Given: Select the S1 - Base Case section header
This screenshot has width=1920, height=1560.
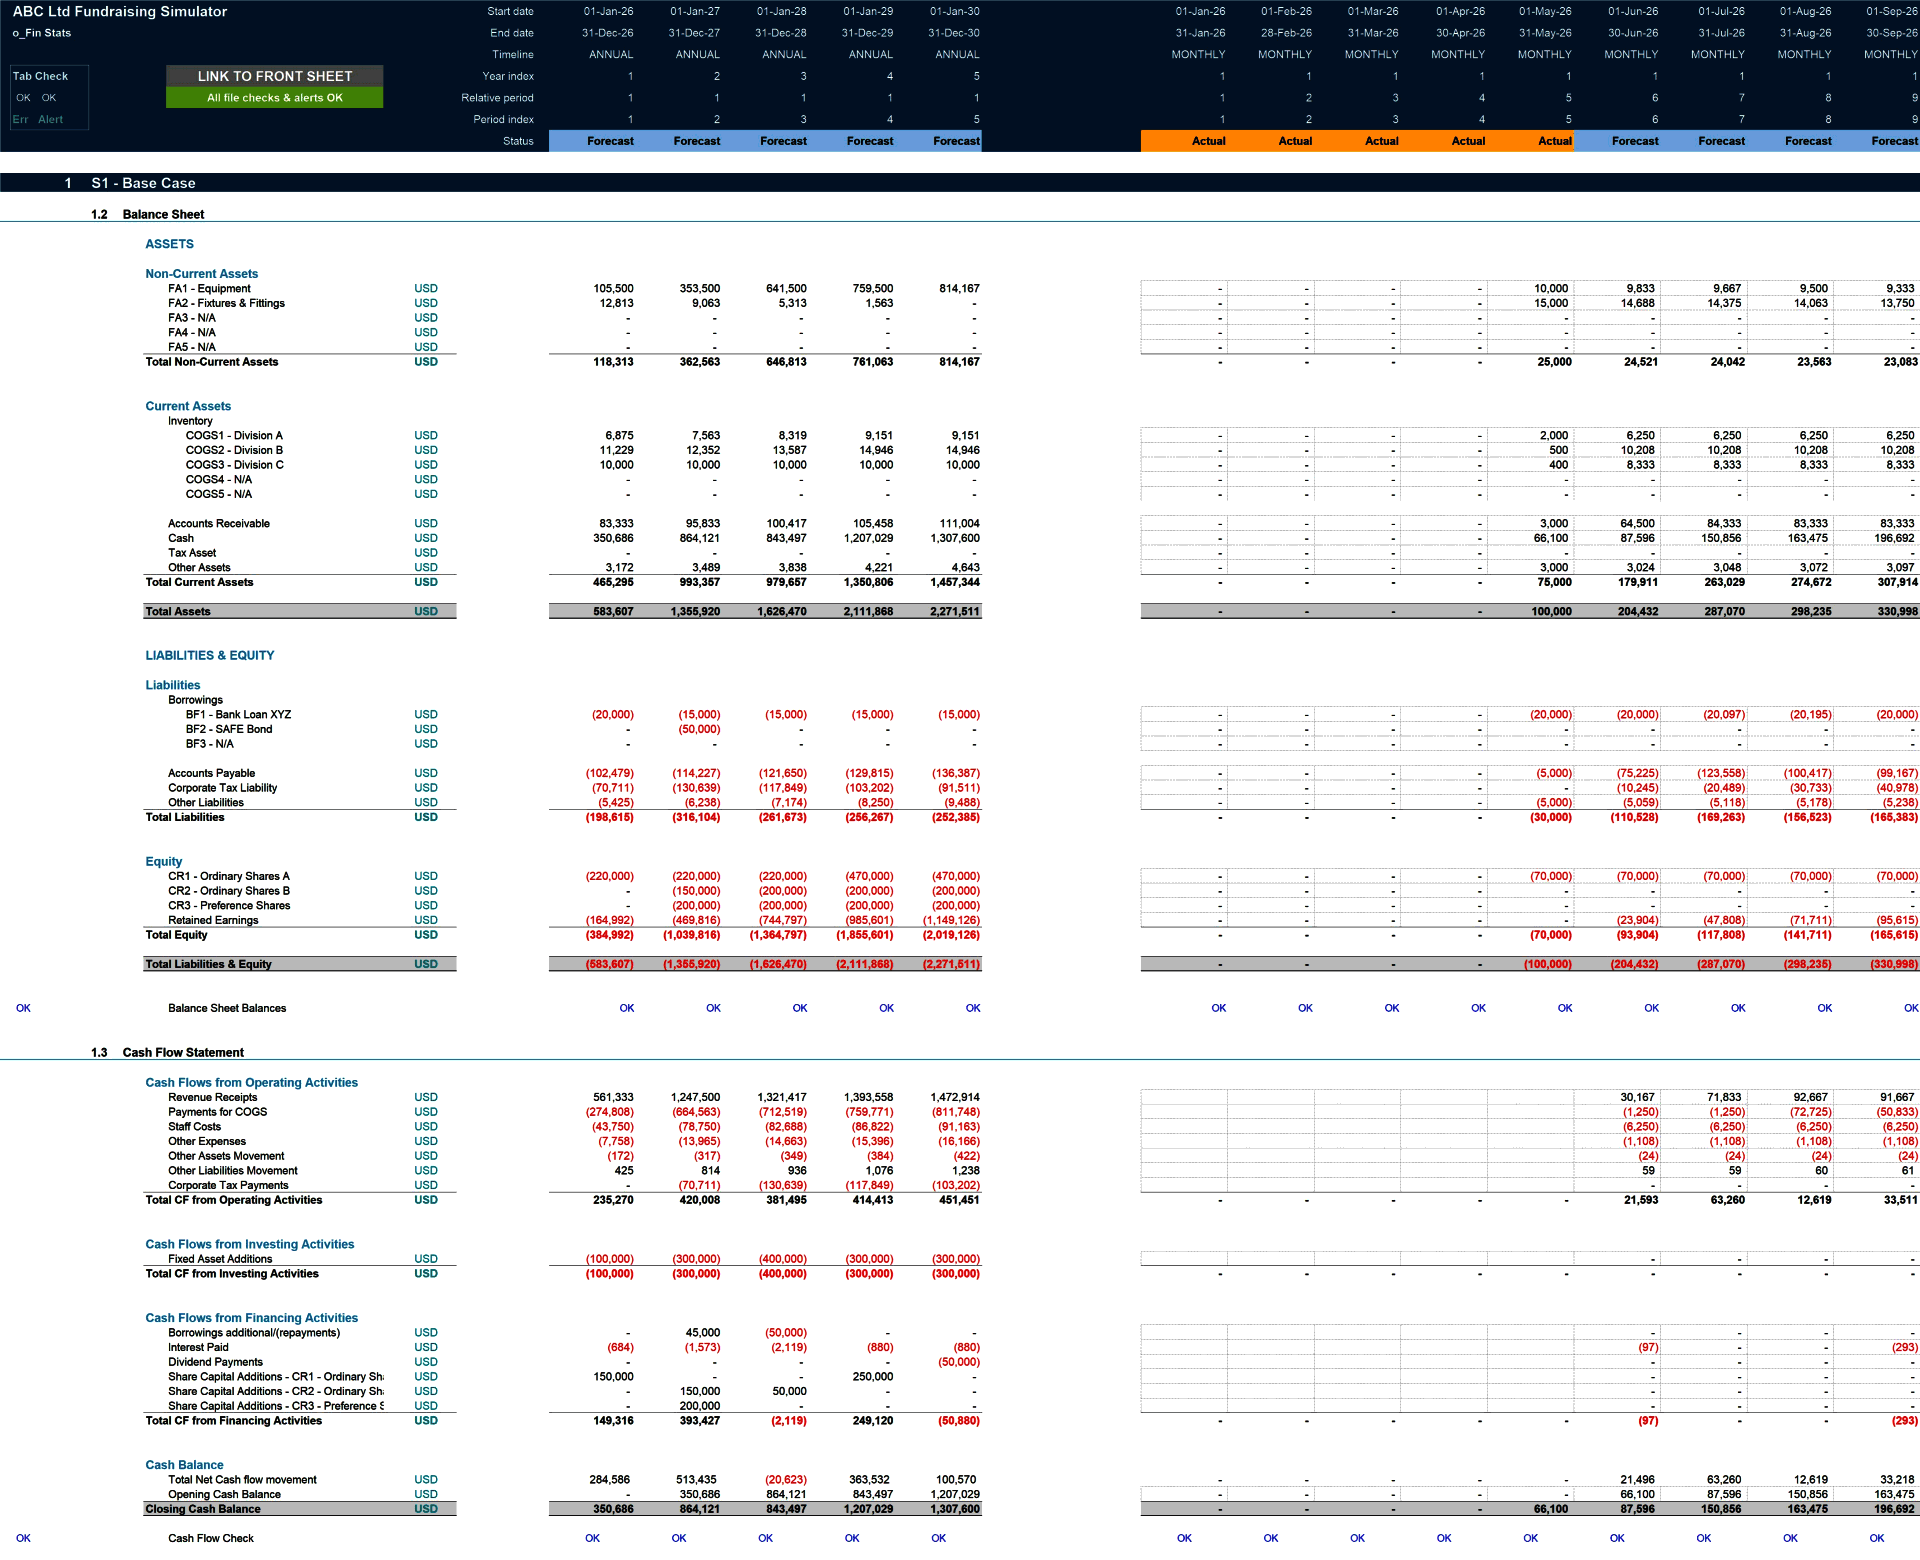Looking at the screenshot, I should [x=143, y=183].
